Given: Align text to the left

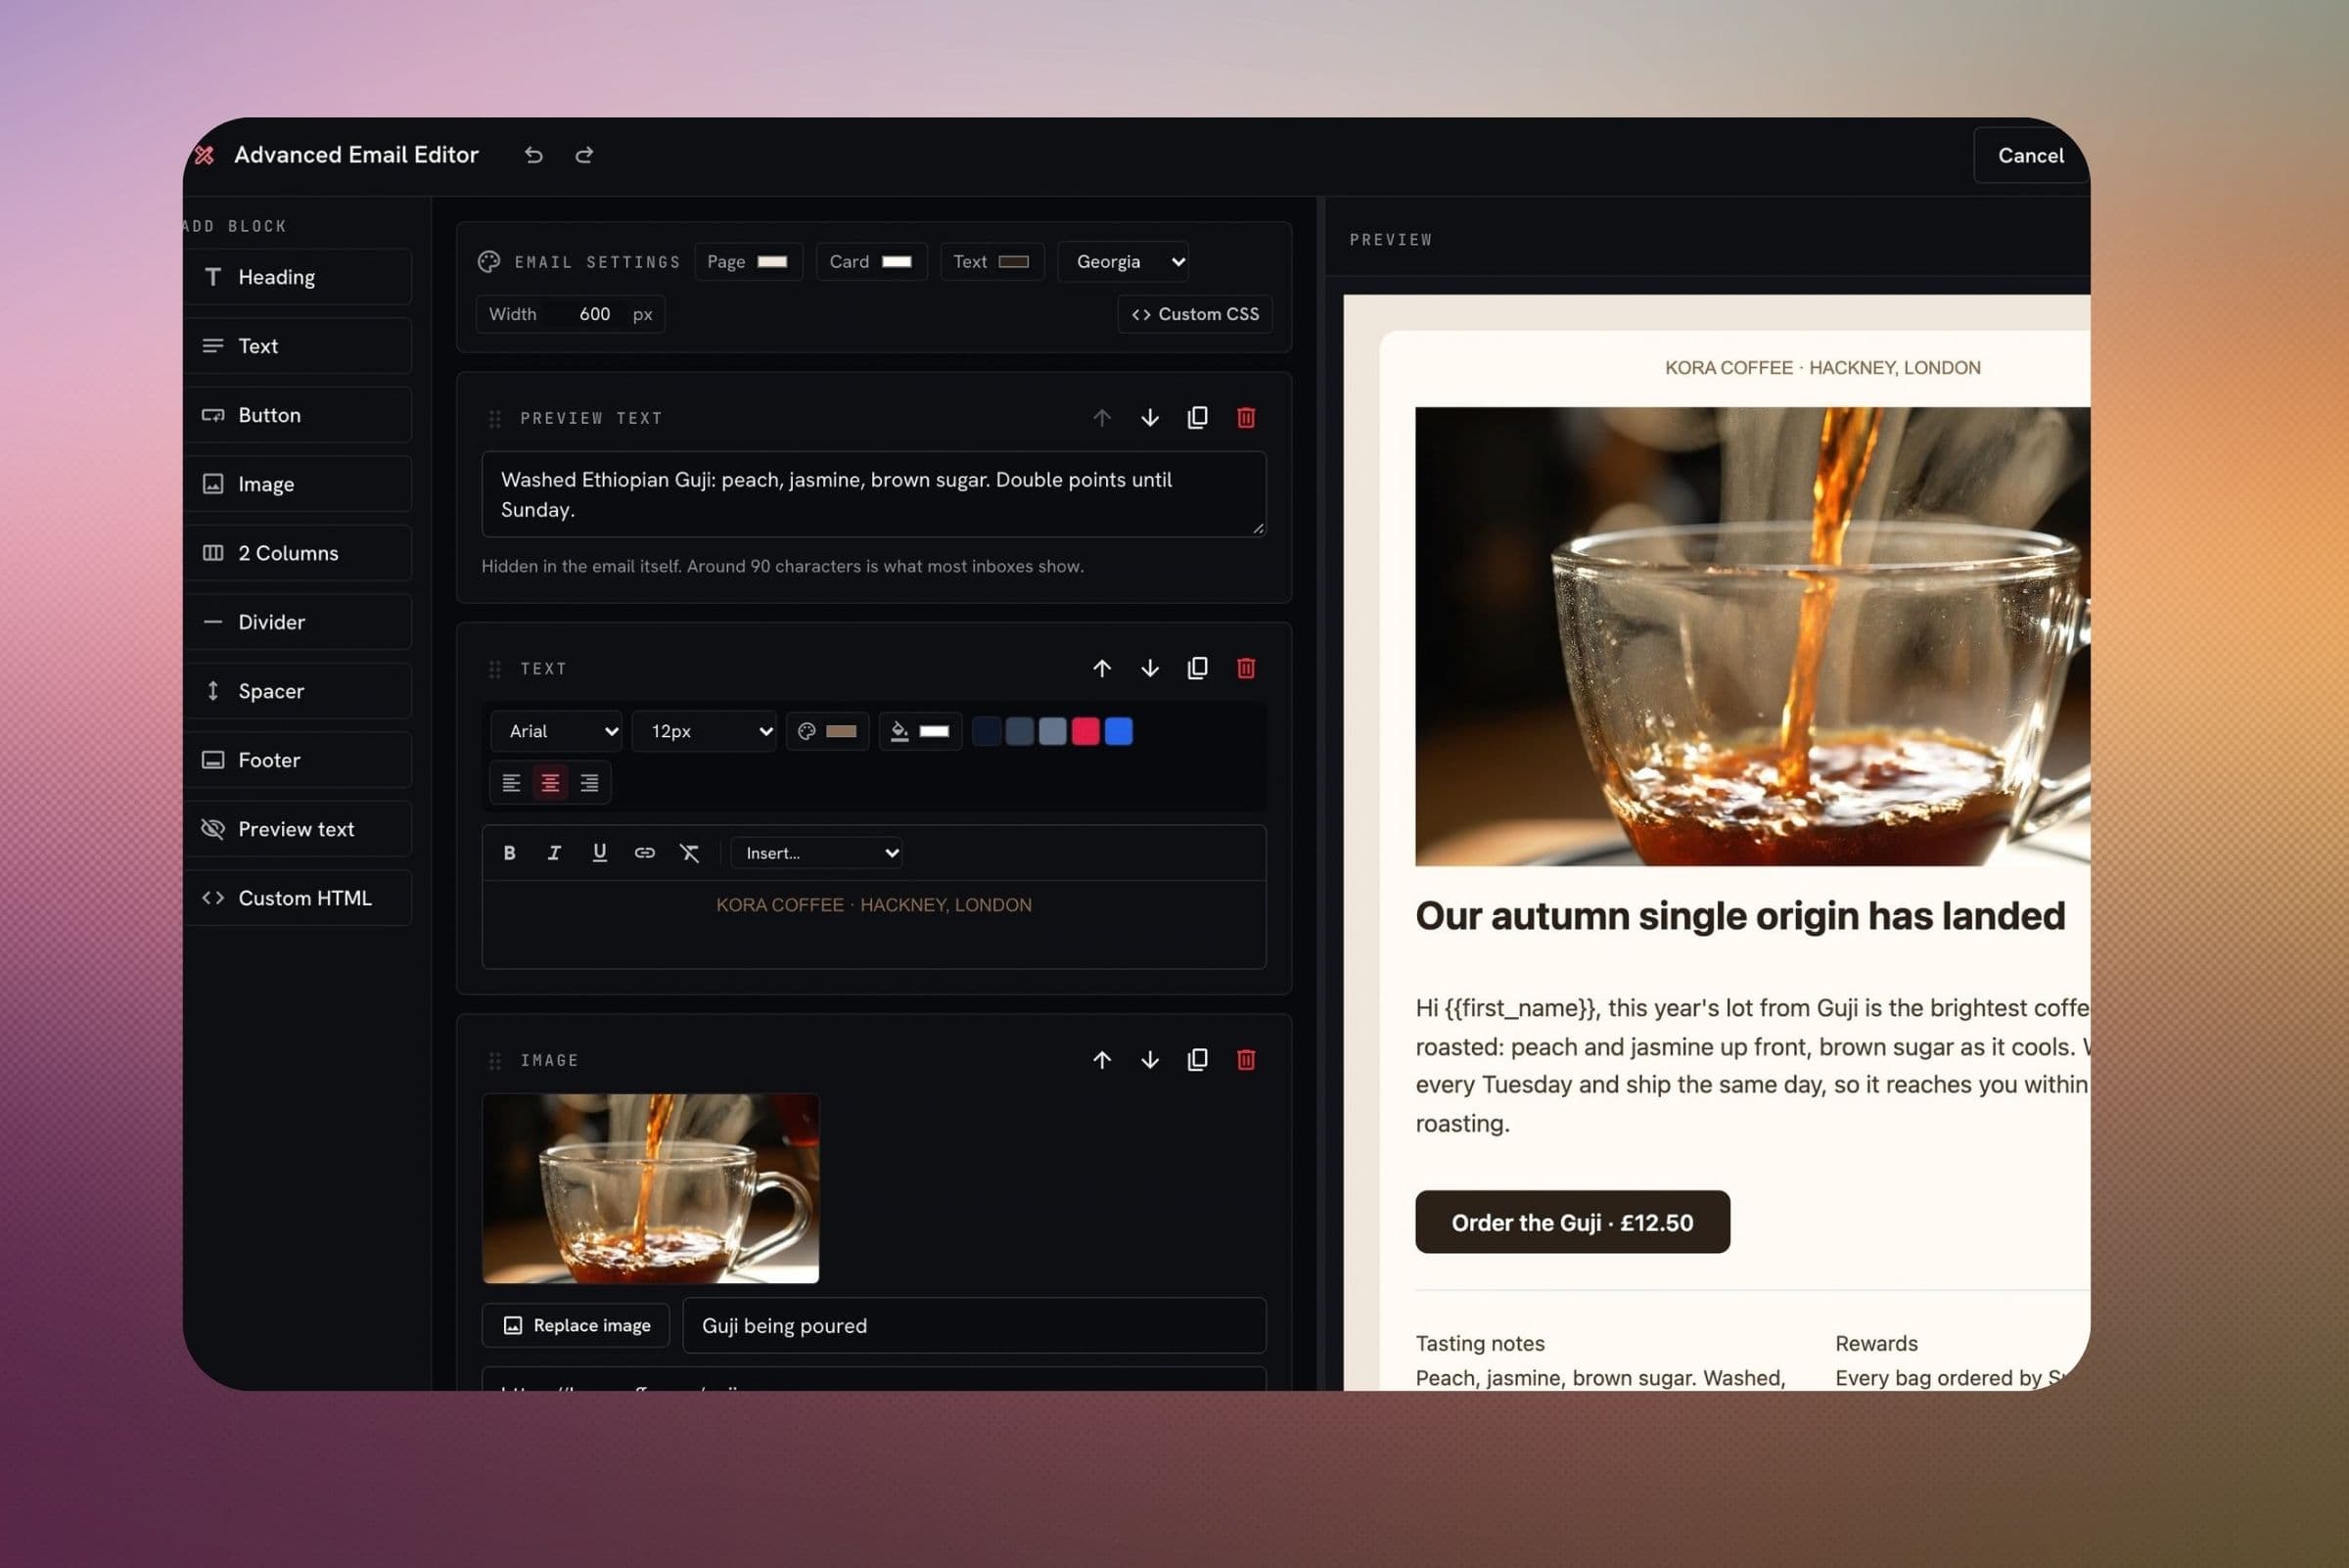Looking at the screenshot, I should 511,783.
